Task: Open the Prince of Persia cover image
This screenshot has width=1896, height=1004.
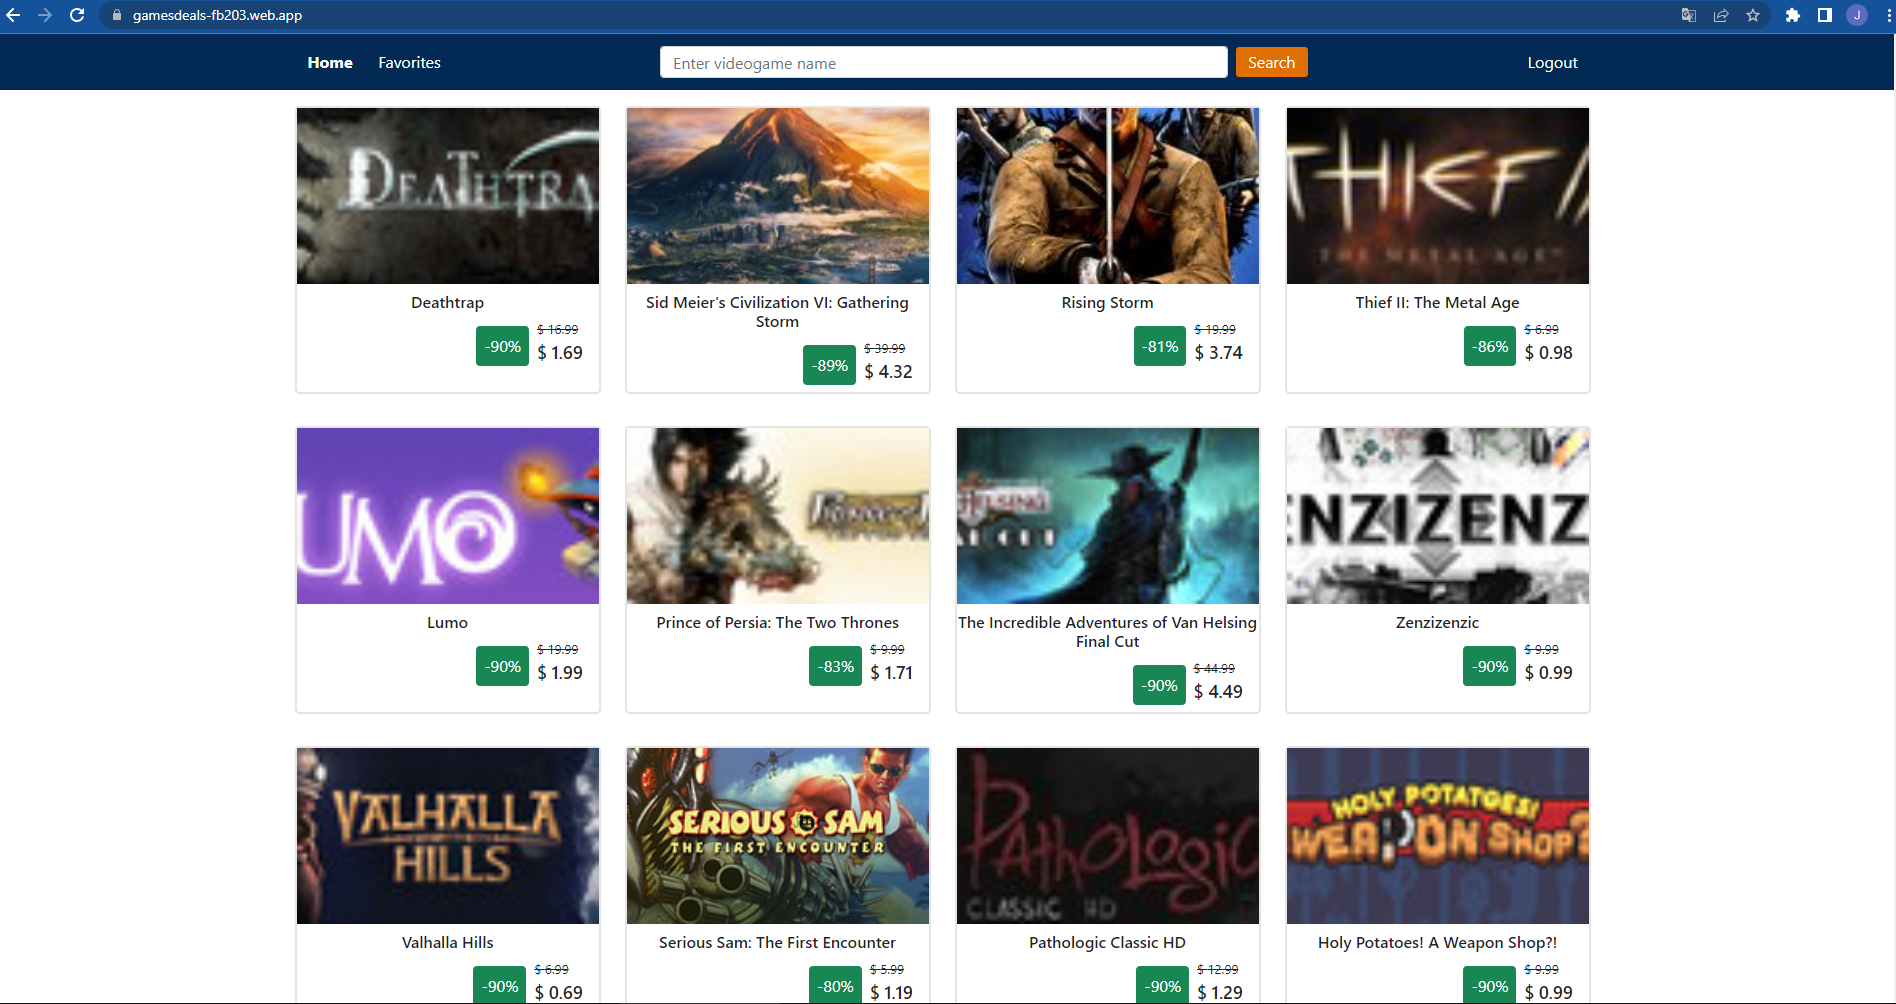Action: pos(778,516)
